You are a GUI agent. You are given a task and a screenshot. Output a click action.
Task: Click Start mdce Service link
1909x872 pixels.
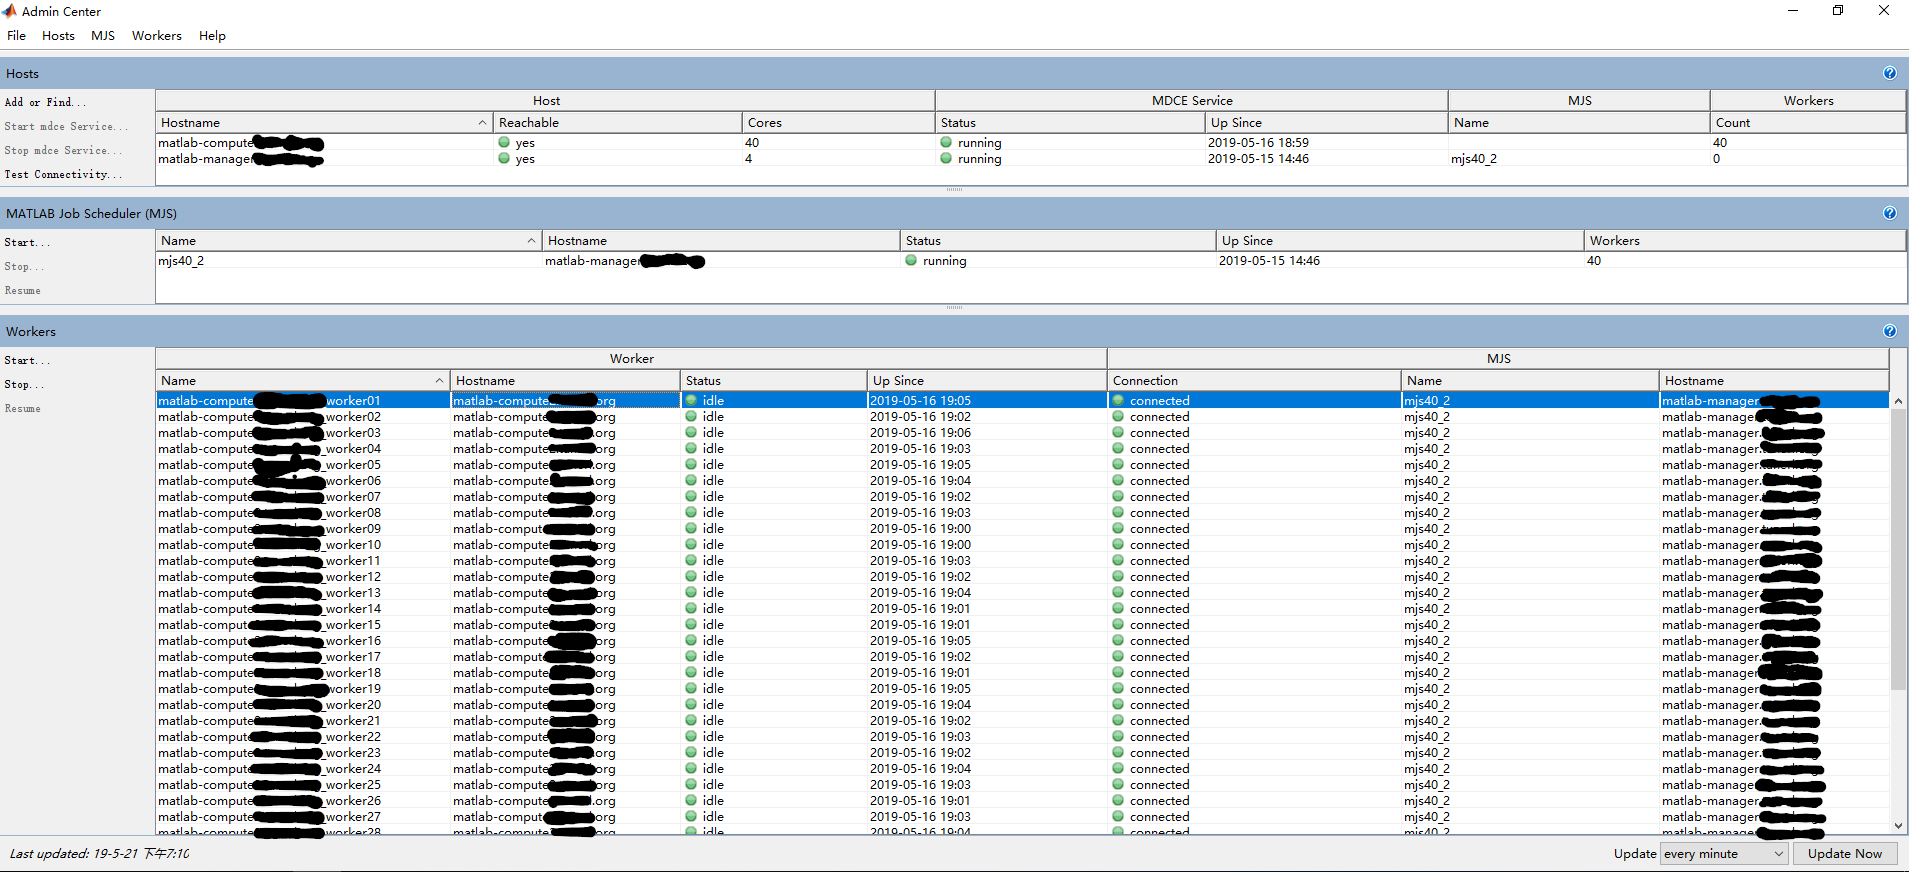tap(66, 126)
